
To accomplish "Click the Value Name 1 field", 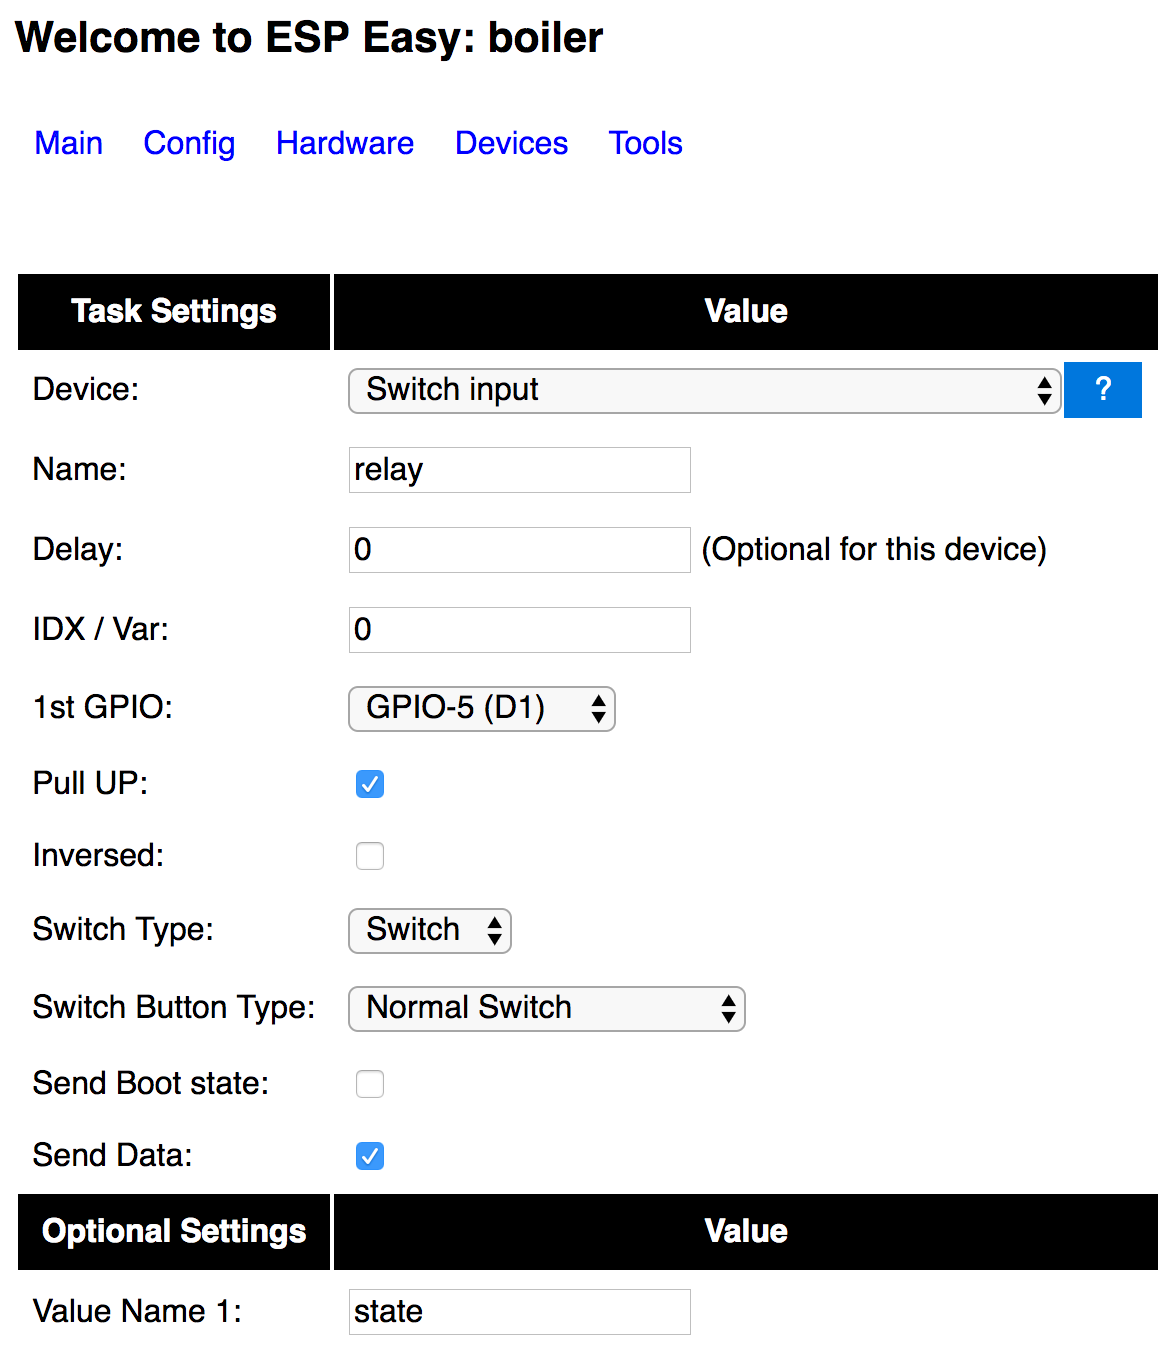I will [519, 1312].
